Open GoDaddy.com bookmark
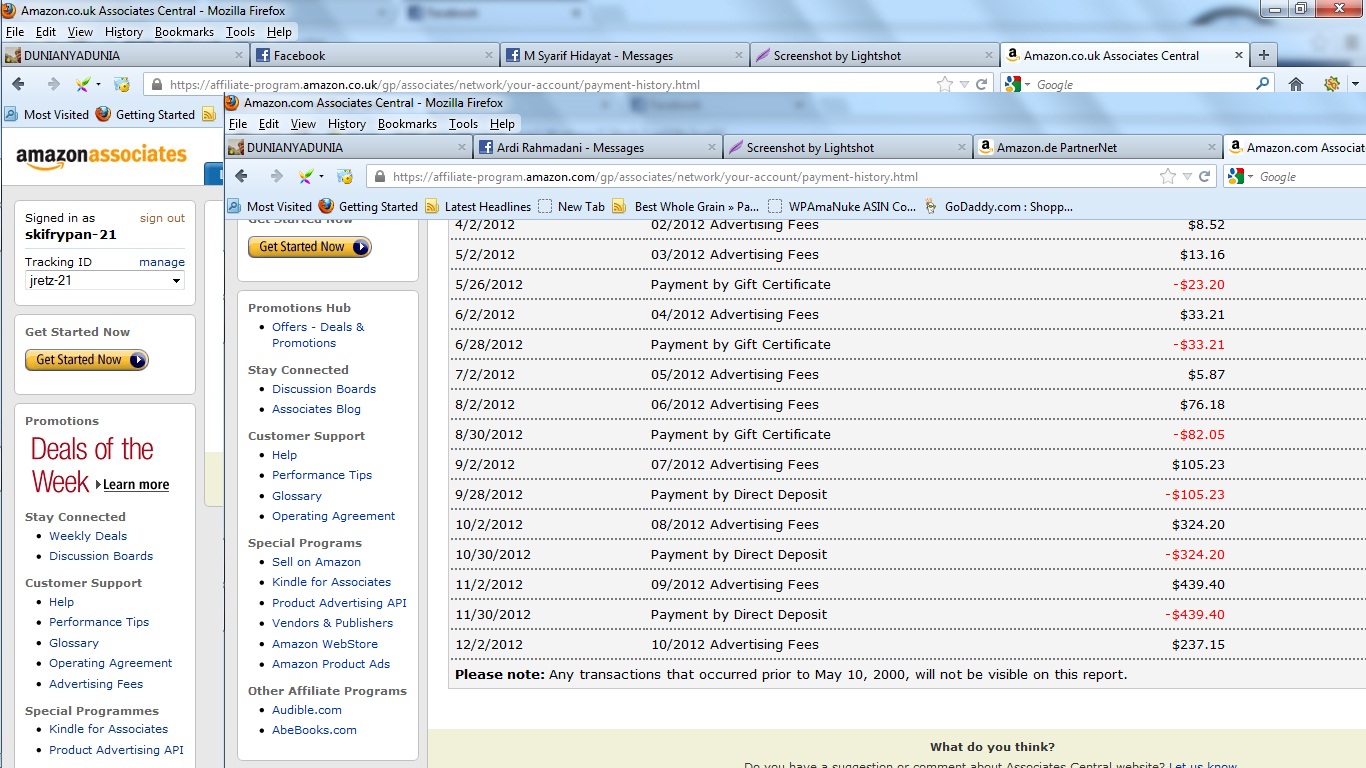1366x768 pixels. click(x=999, y=207)
